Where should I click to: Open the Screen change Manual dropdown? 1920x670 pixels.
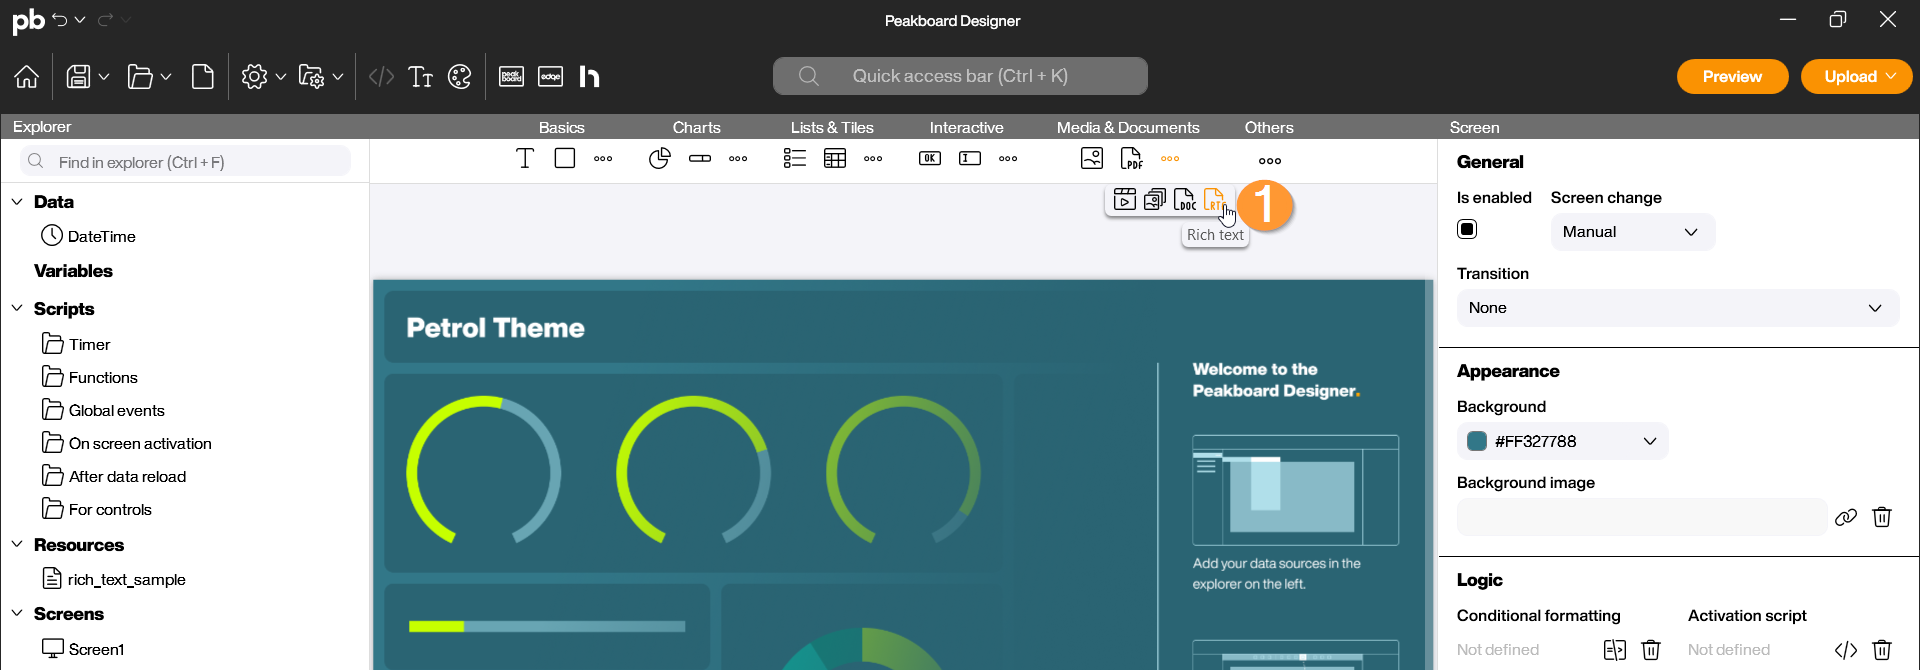tap(1632, 232)
